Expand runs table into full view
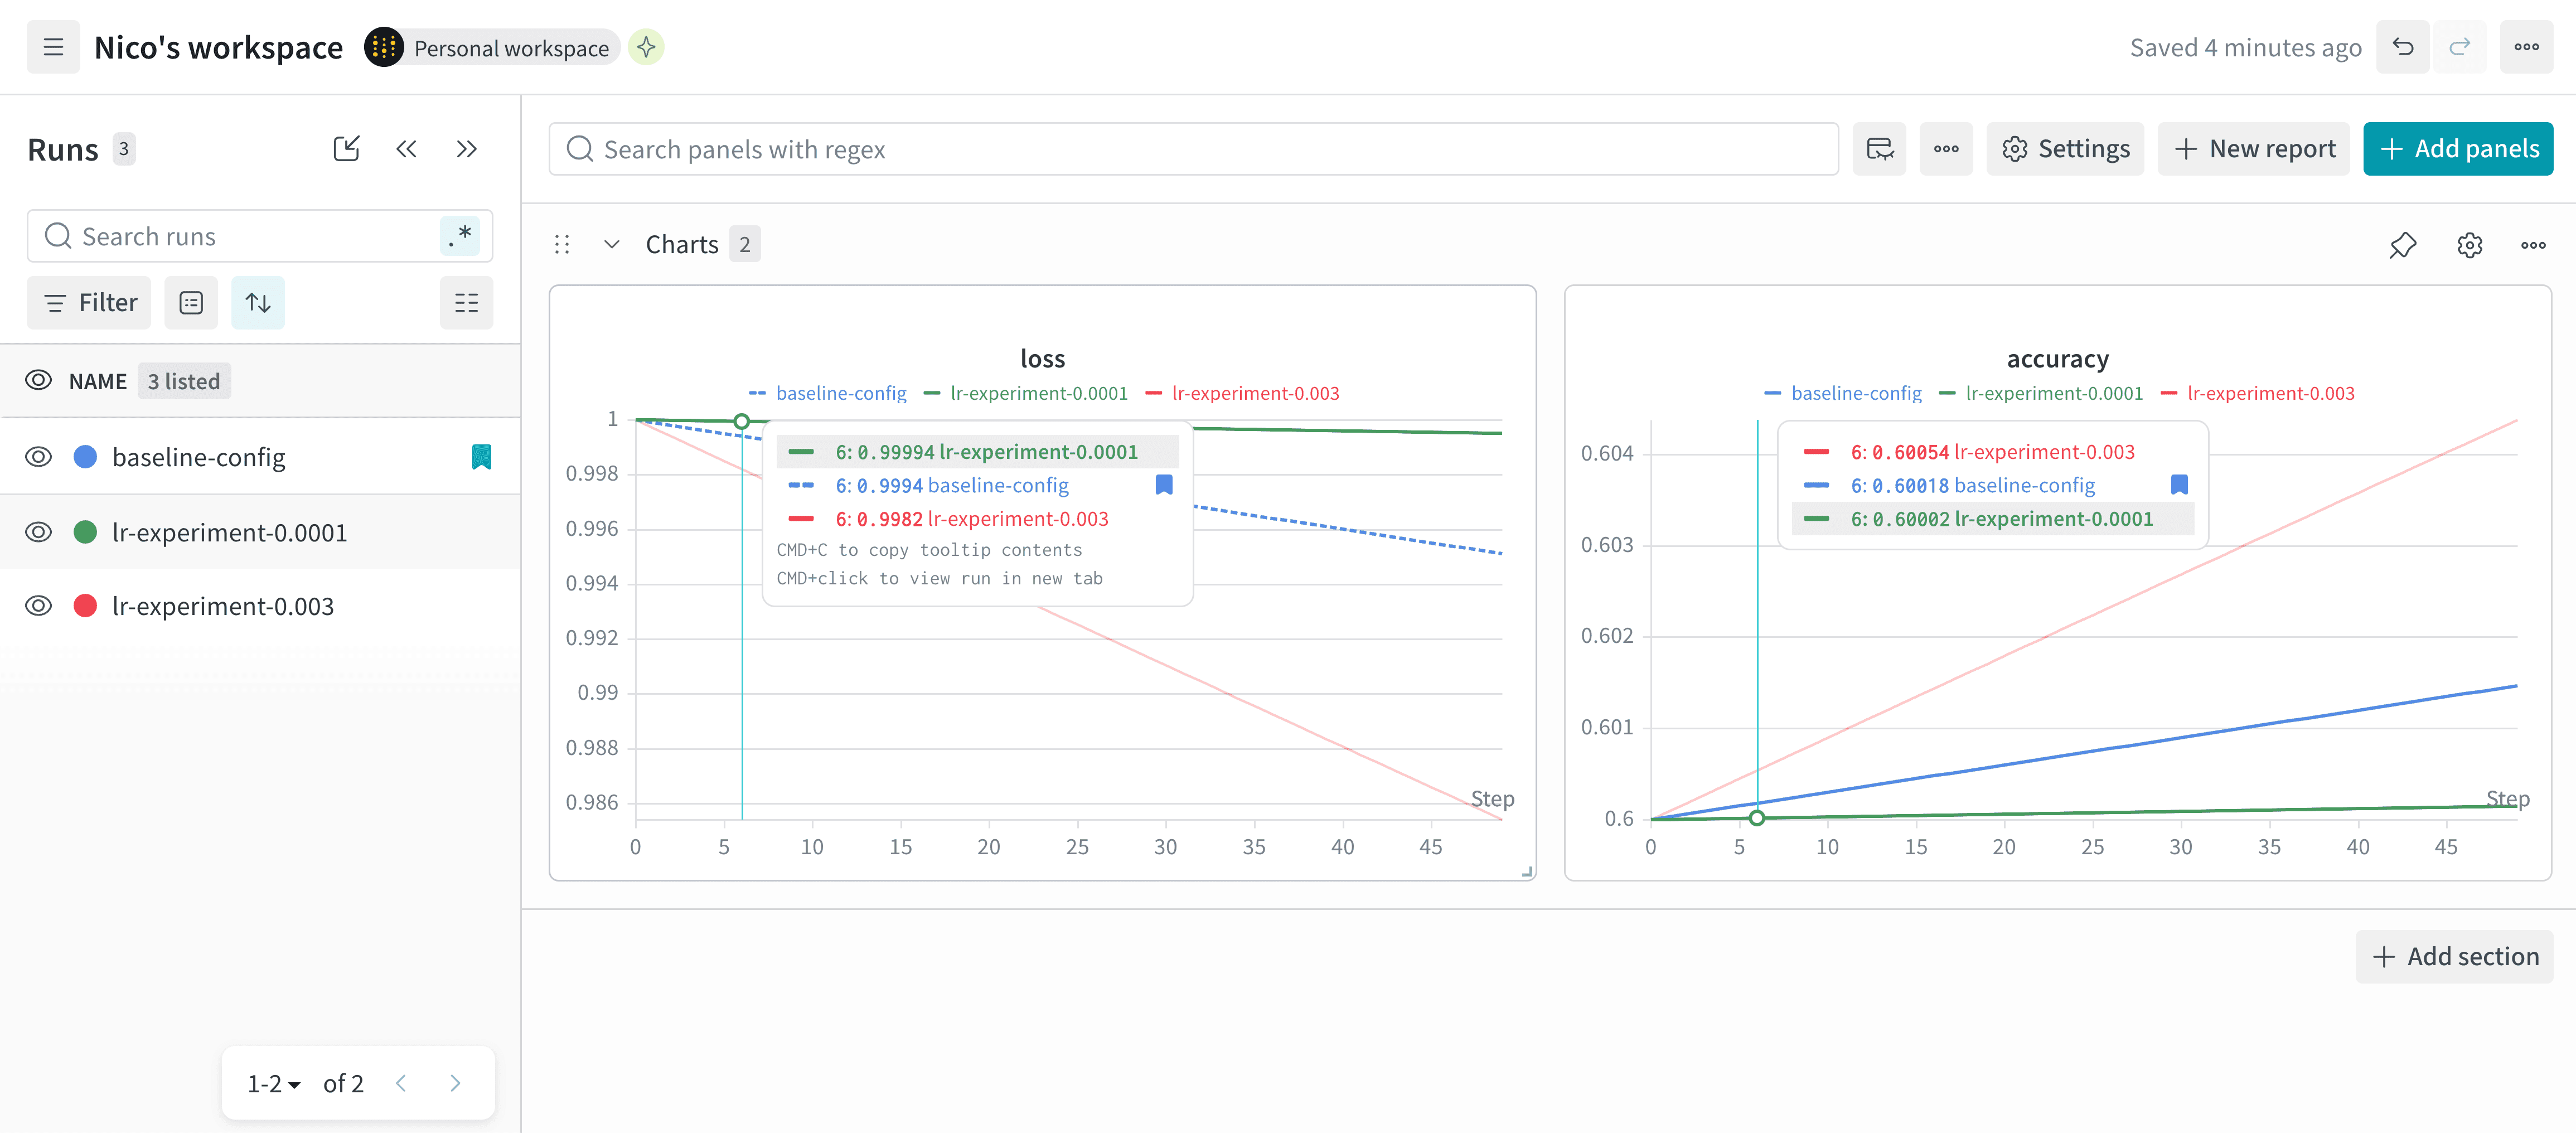Image resolution: width=2576 pixels, height=1133 pixels. point(346,149)
